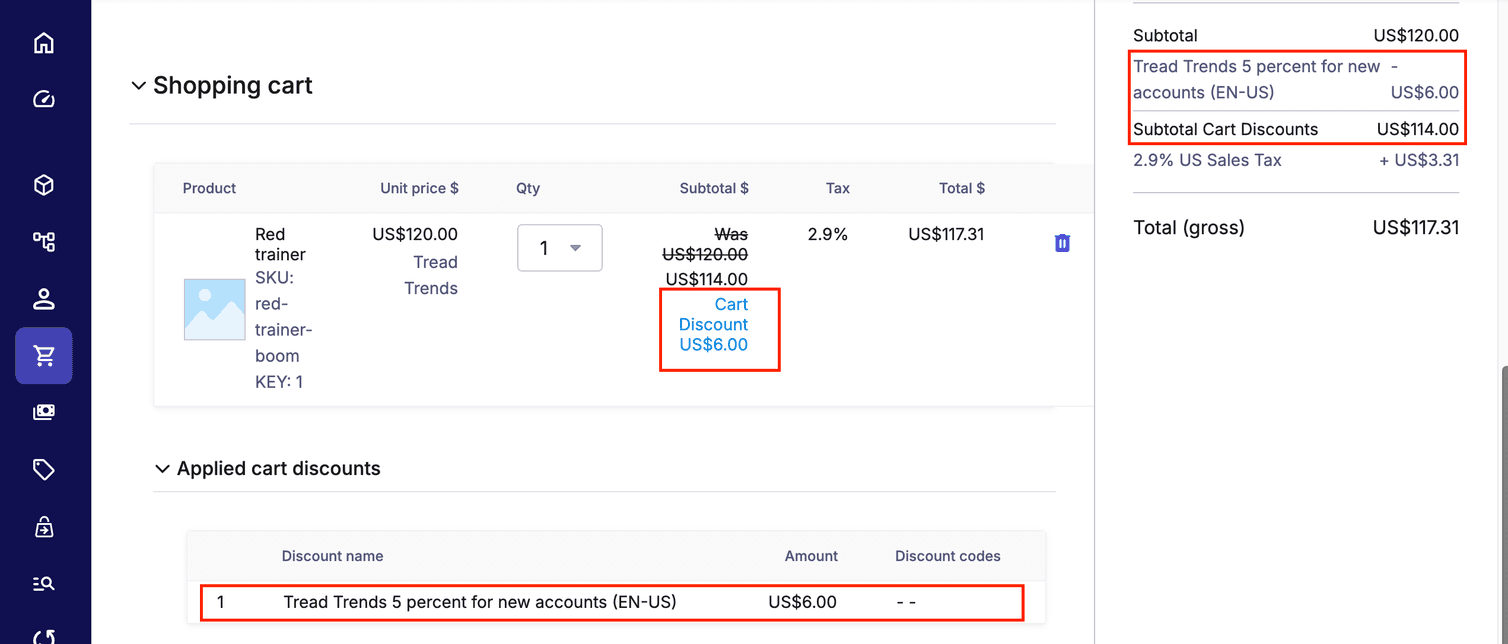1508x644 pixels.
Task: Collapse the Shopping cart section
Action: pyautogui.click(x=139, y=85)
